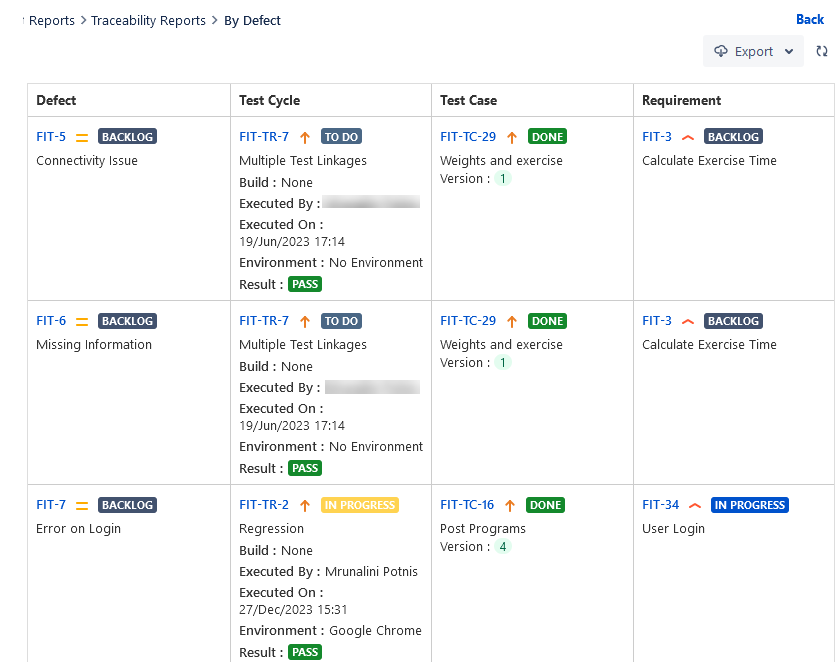The image size is (839, 662).
Task: Click the IN PROGRESS status badge for FIT-TR-2
Action: click(360, 505)
